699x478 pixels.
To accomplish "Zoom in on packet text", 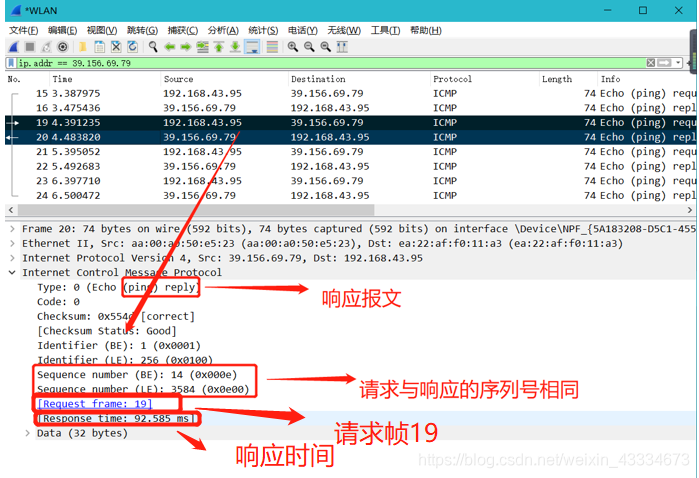I will coord(293,47).
